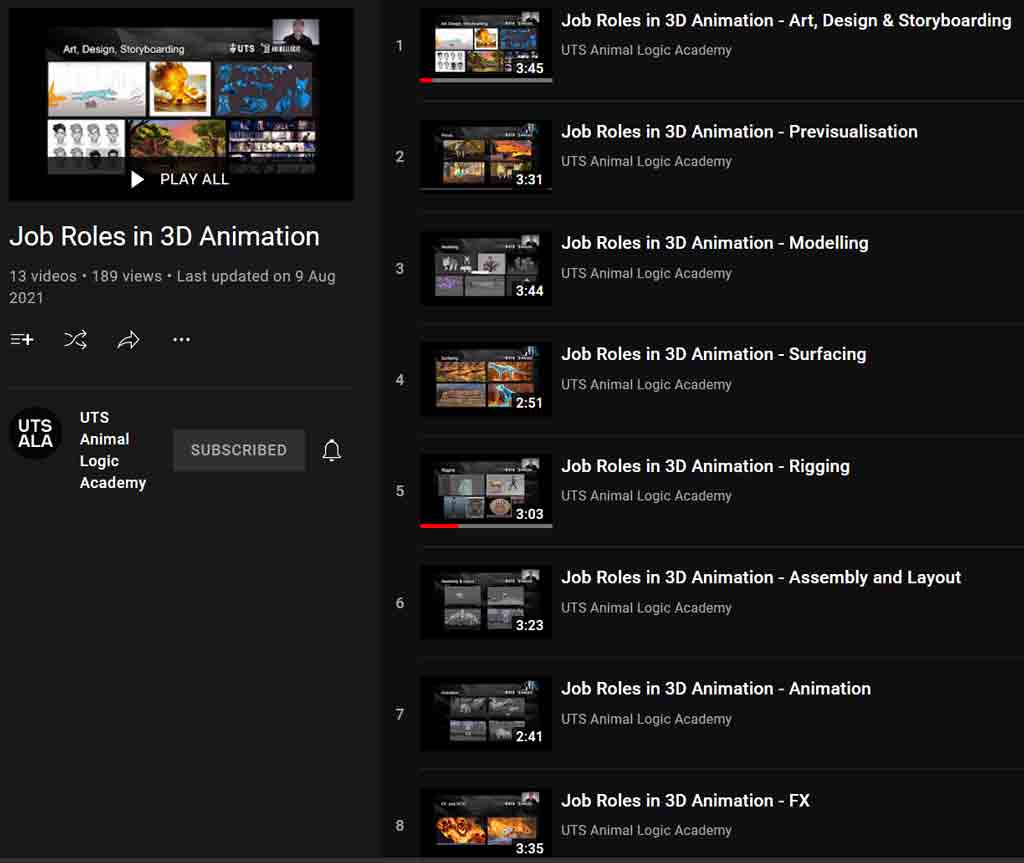Open the video titled Job Roles in 3D Animation - Rigging
The image size is (1024, 863).
(706, 465)
